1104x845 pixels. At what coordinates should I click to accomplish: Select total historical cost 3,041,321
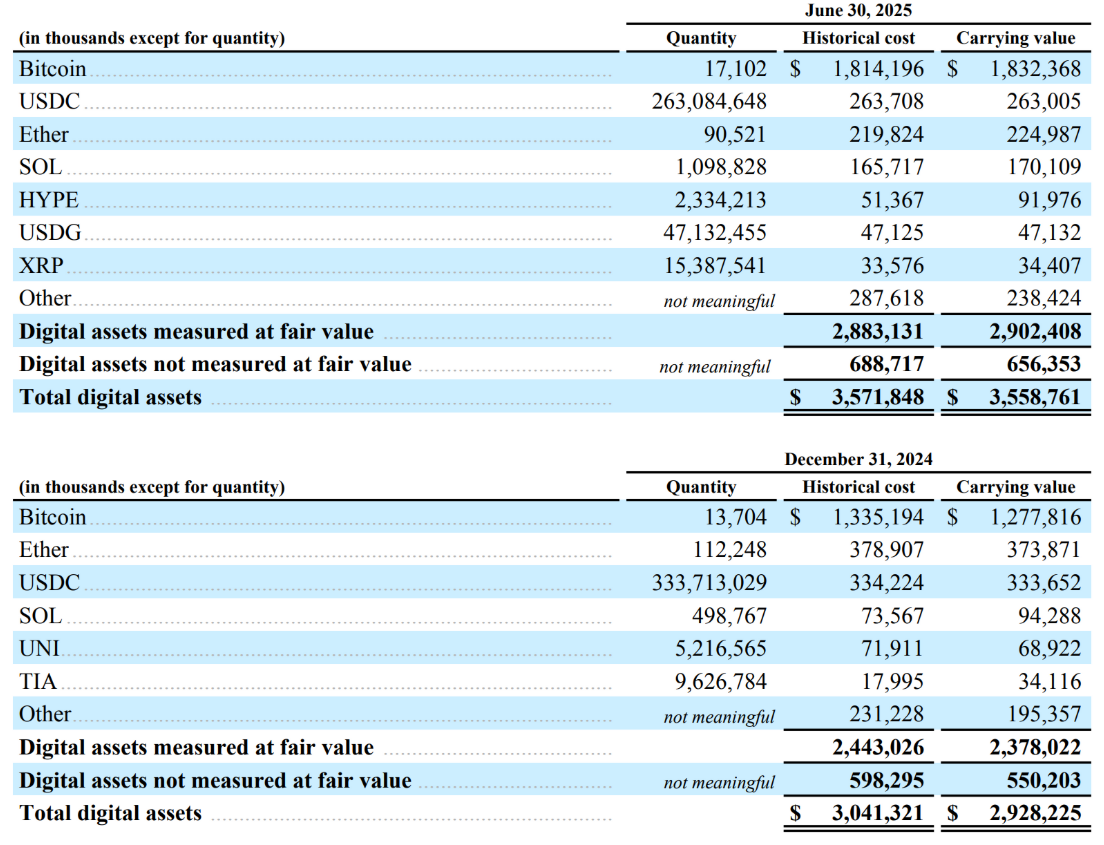click(878, 813)
